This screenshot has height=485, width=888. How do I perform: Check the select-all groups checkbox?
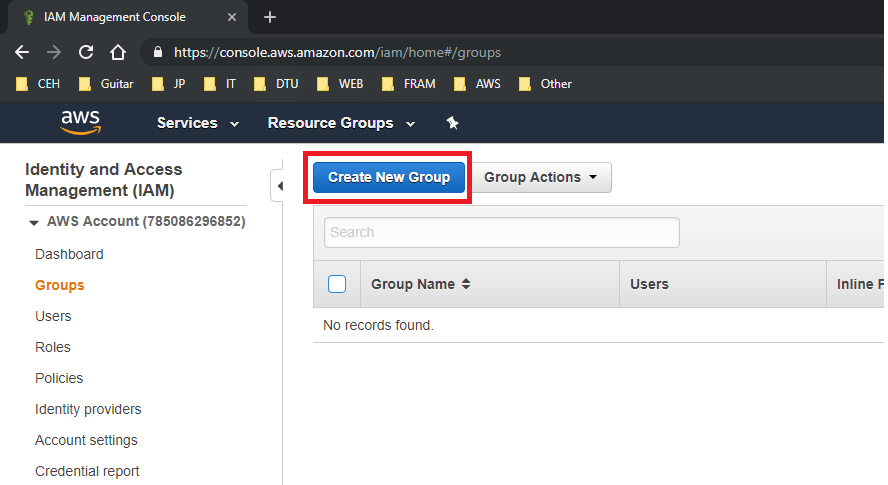[337, 284]
